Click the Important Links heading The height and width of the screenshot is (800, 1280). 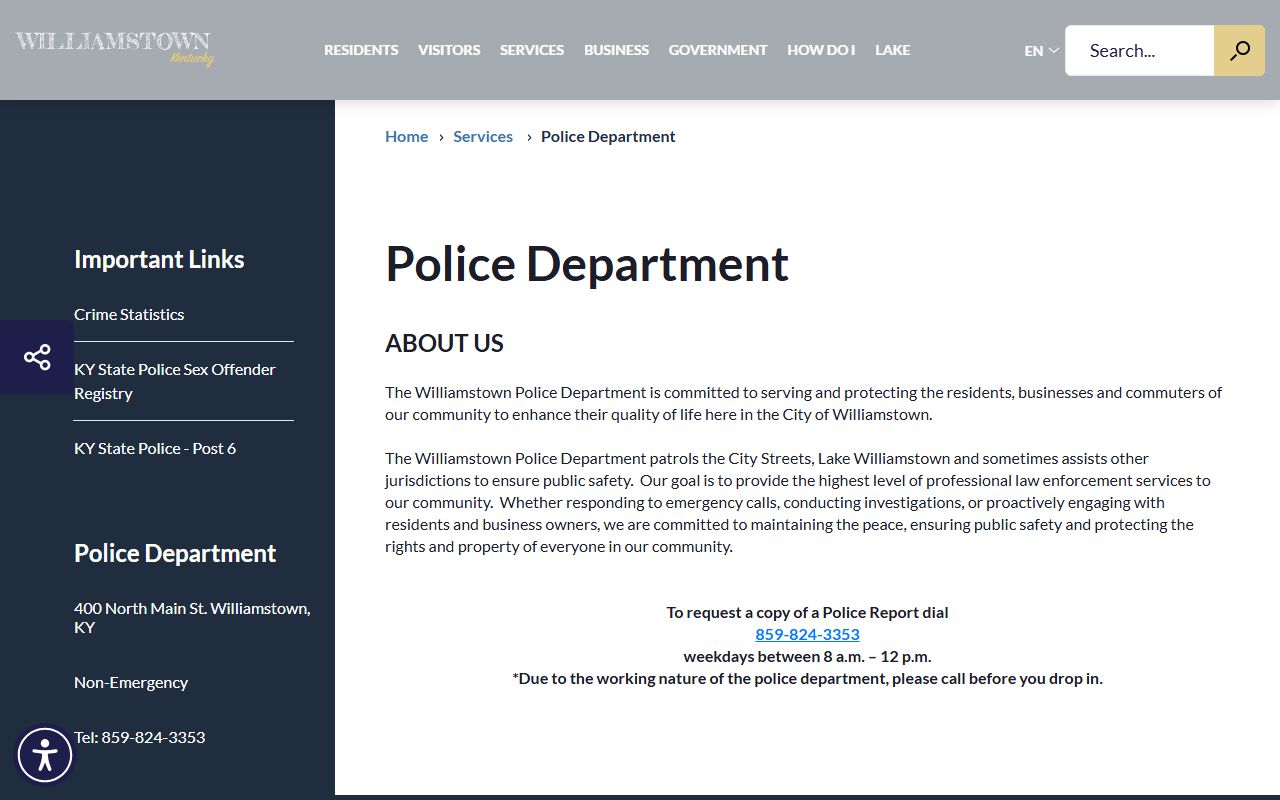point(159,259)
